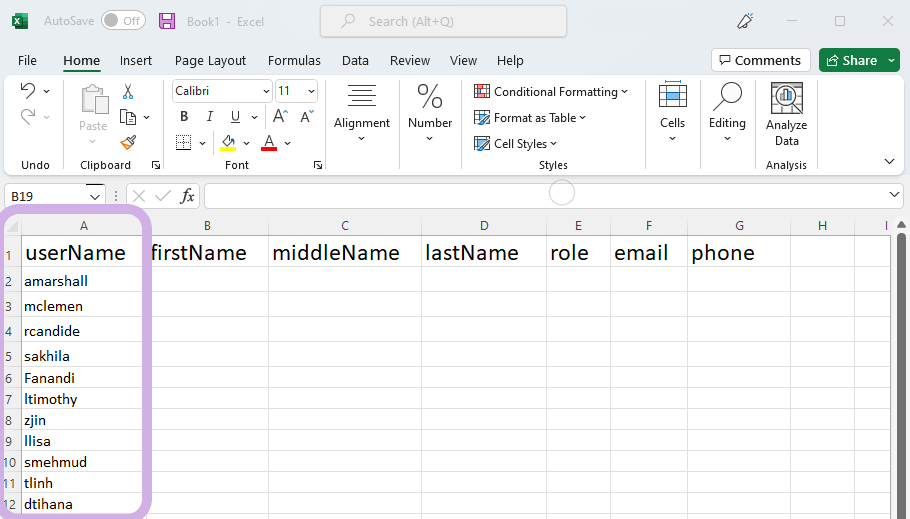Click the Undo arrow icon

(x=28, y=91)
